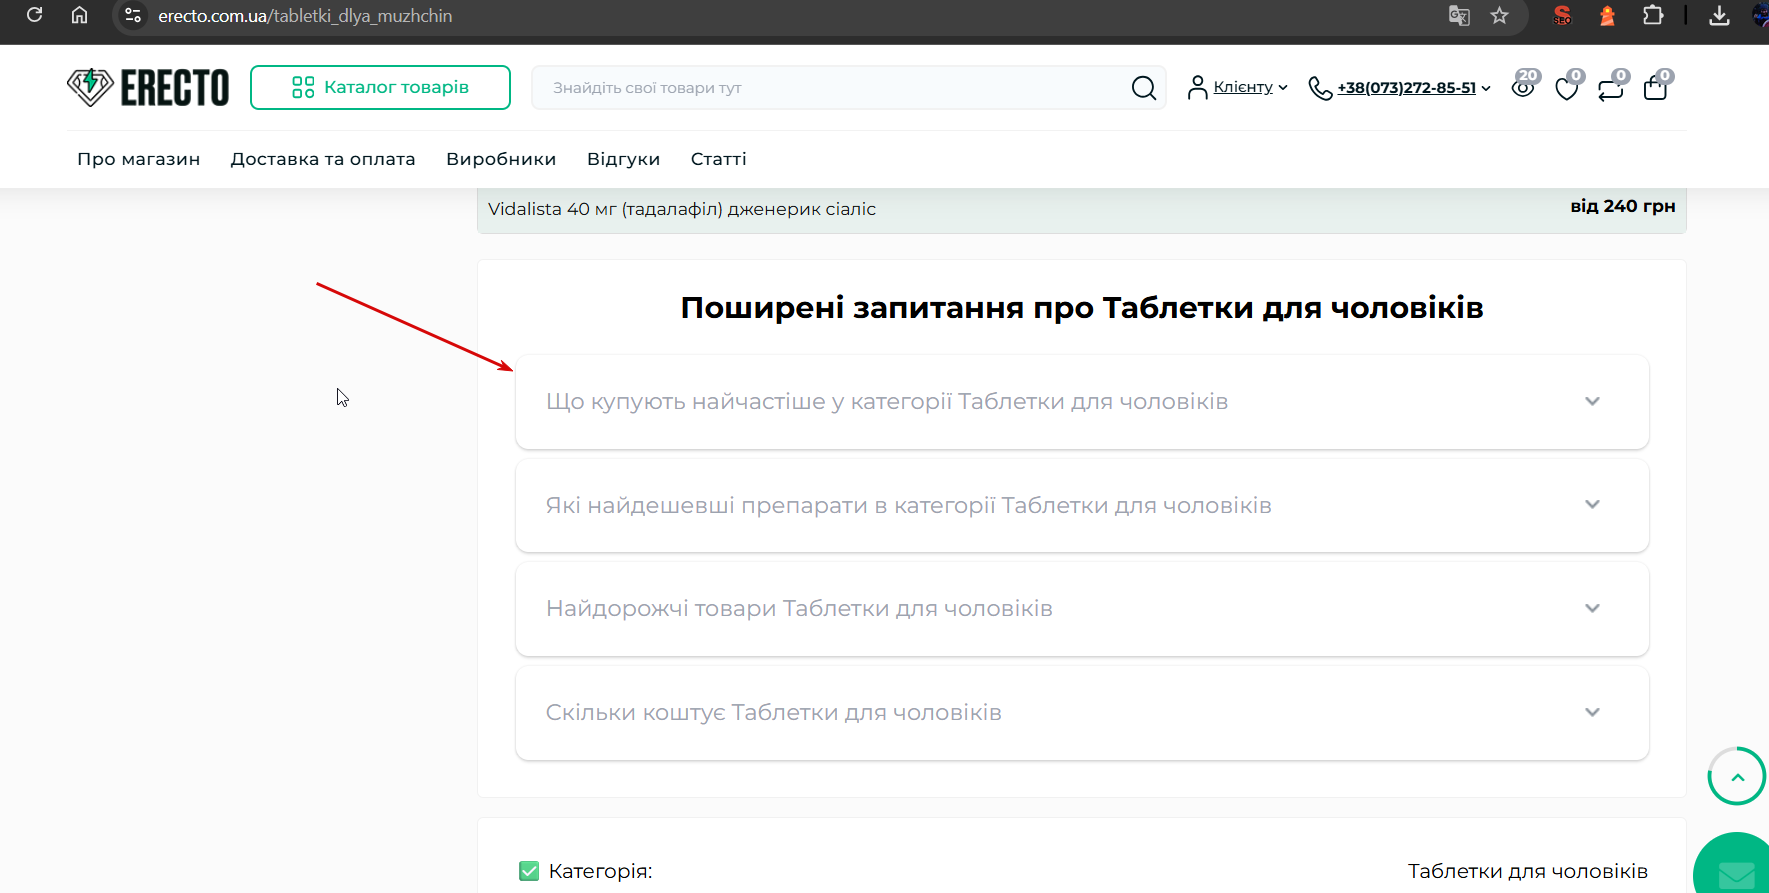Screen dimensions: 1769x893
Task: View site information icon in address bar
Action: tap(133, 15)
